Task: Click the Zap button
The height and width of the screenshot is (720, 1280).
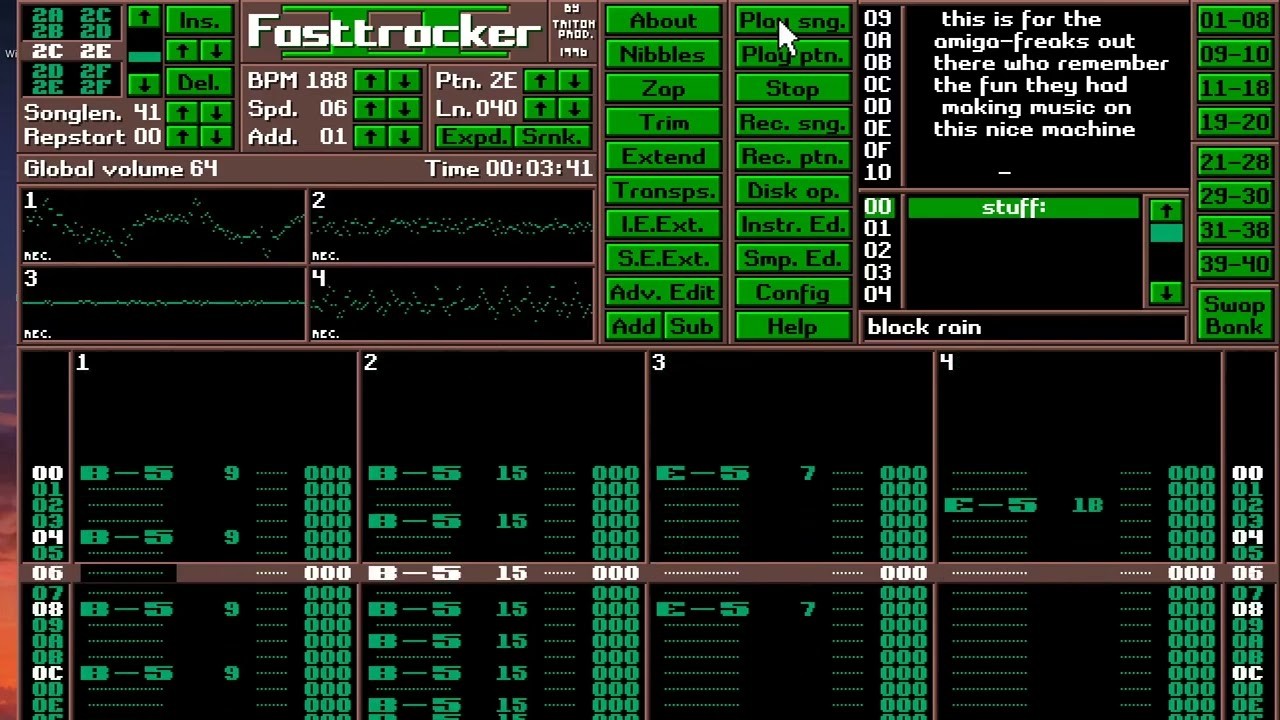Action: pos(663,88)
